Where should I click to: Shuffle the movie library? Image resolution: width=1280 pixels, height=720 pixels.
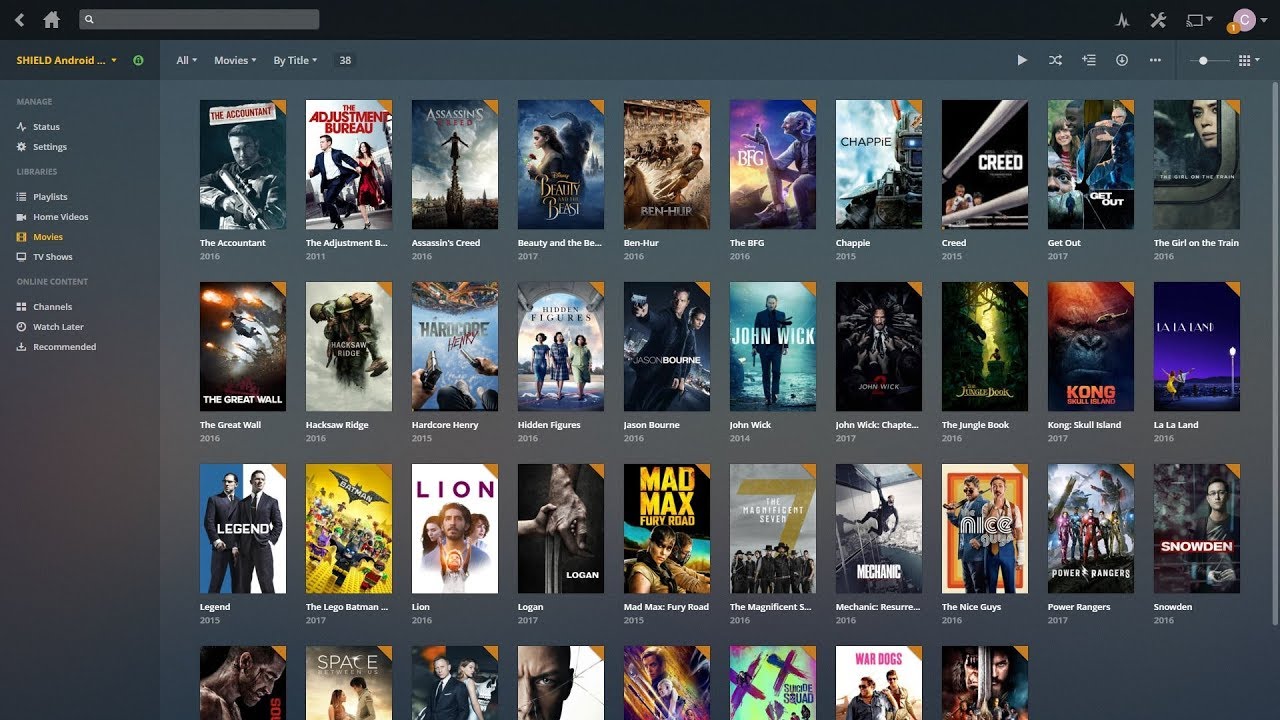pos(1055,60)
